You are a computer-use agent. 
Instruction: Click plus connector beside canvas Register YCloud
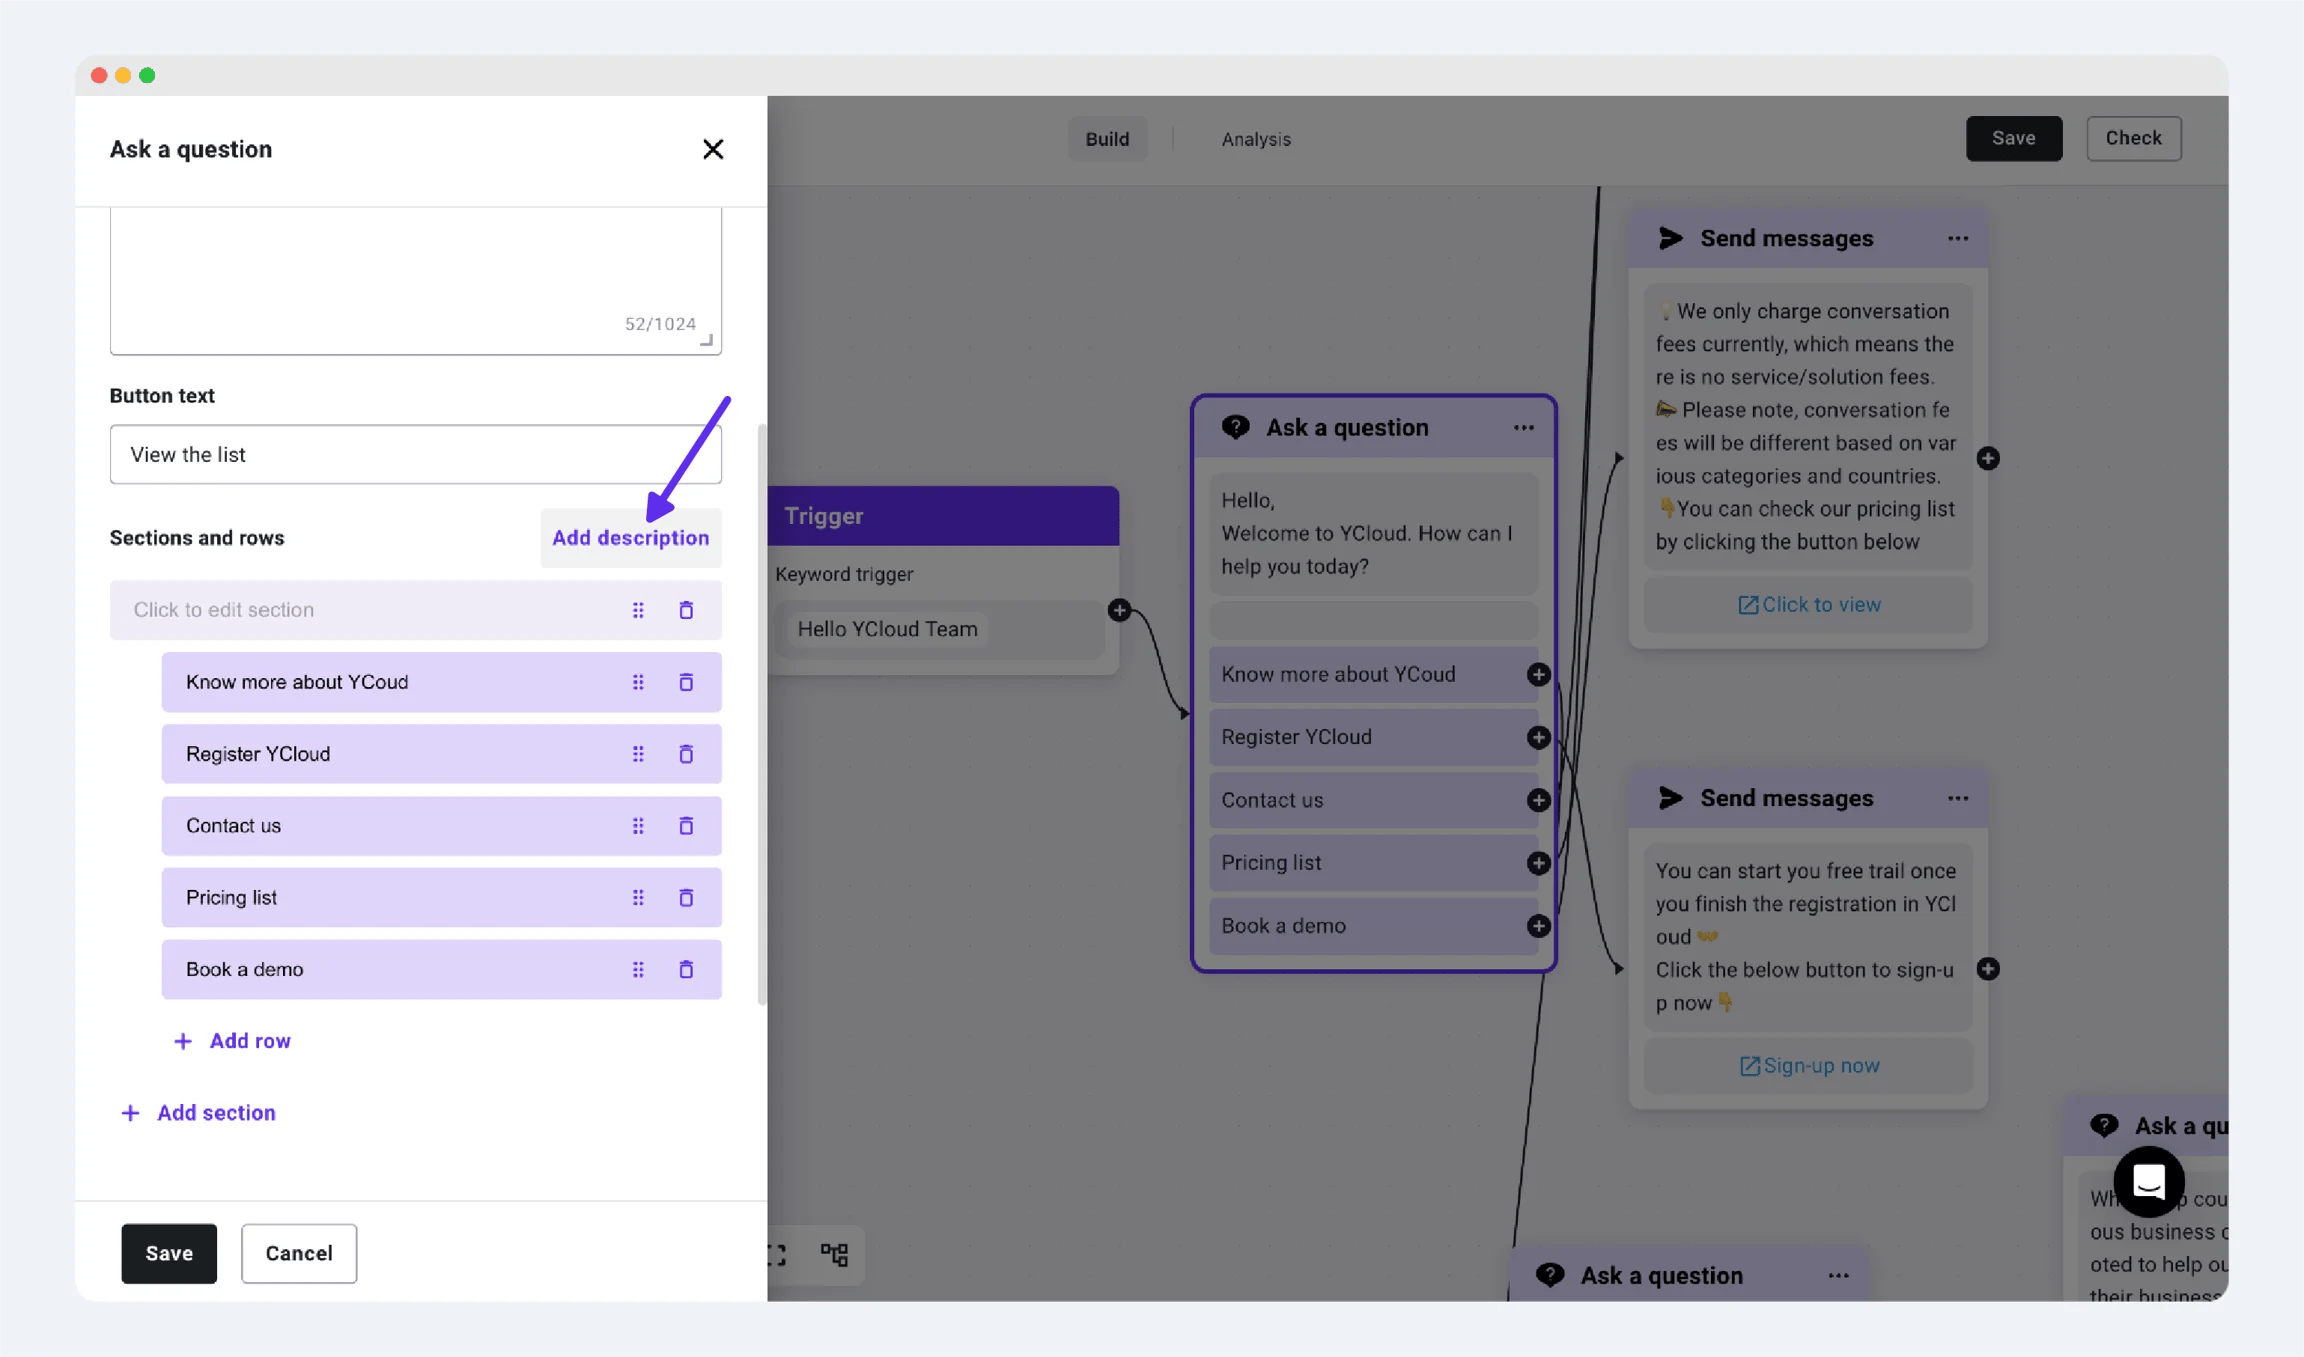(1538, 737)
